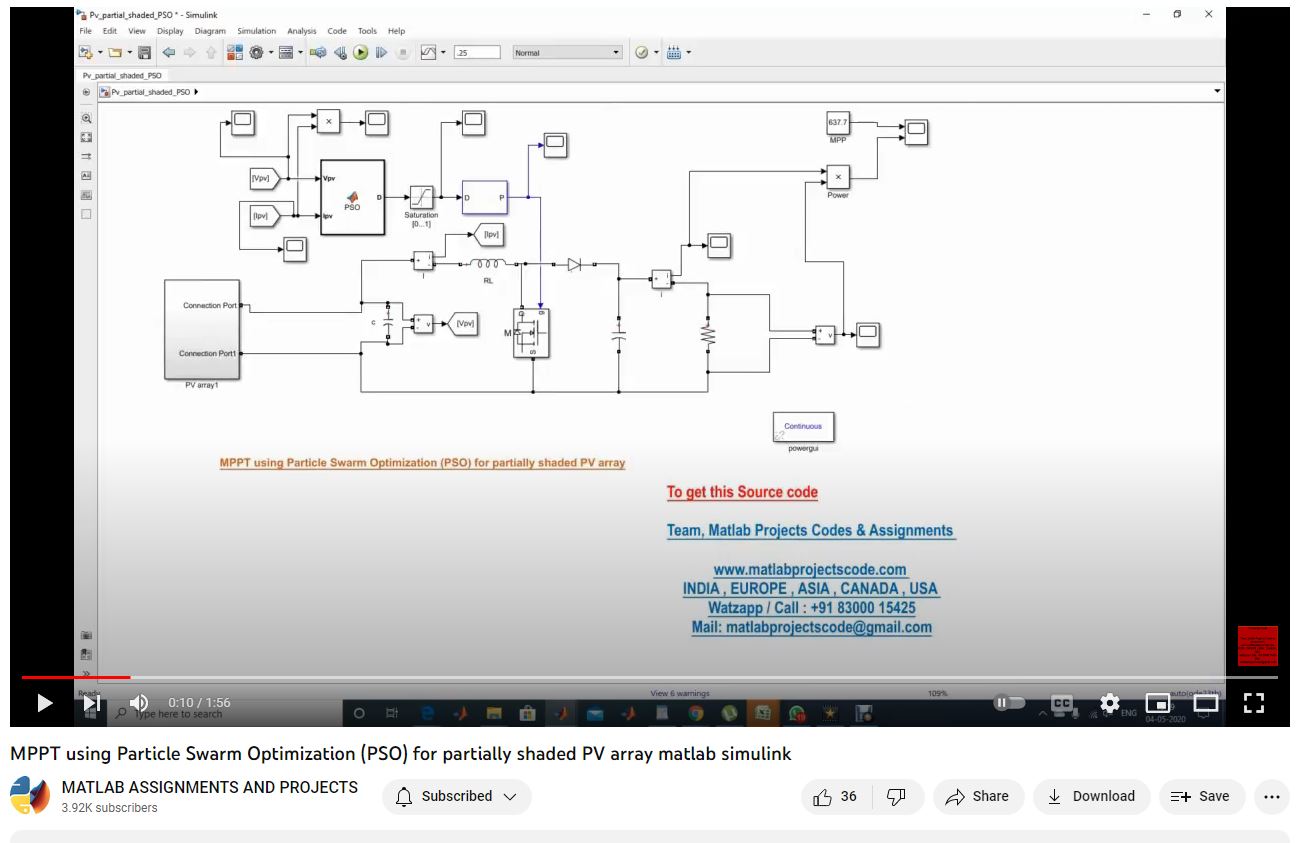The image size is (1298, 843).
Task: Switch to miniplayer mode
Action: pos(1157,703)
